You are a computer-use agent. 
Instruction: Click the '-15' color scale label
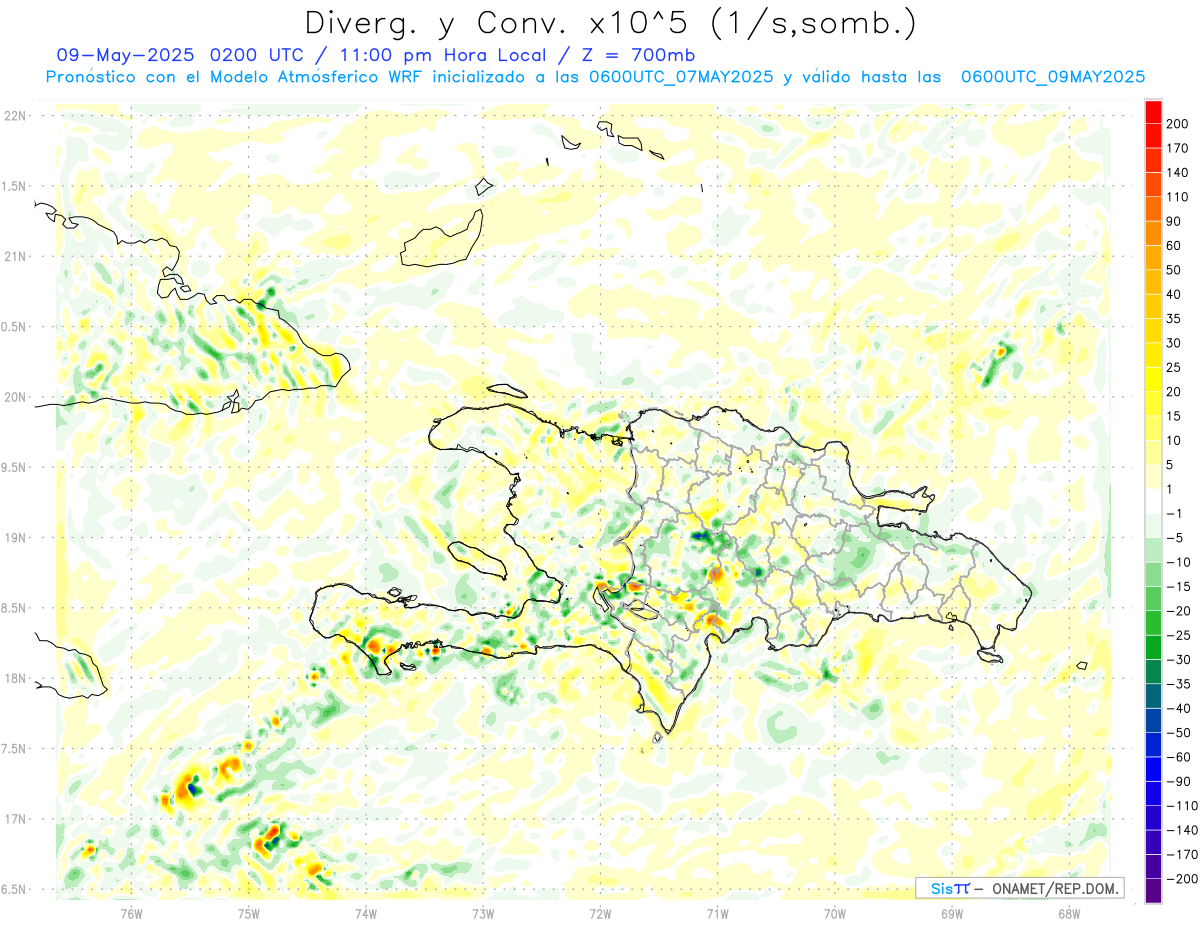pyautogui.click(x=1179, y=586)
